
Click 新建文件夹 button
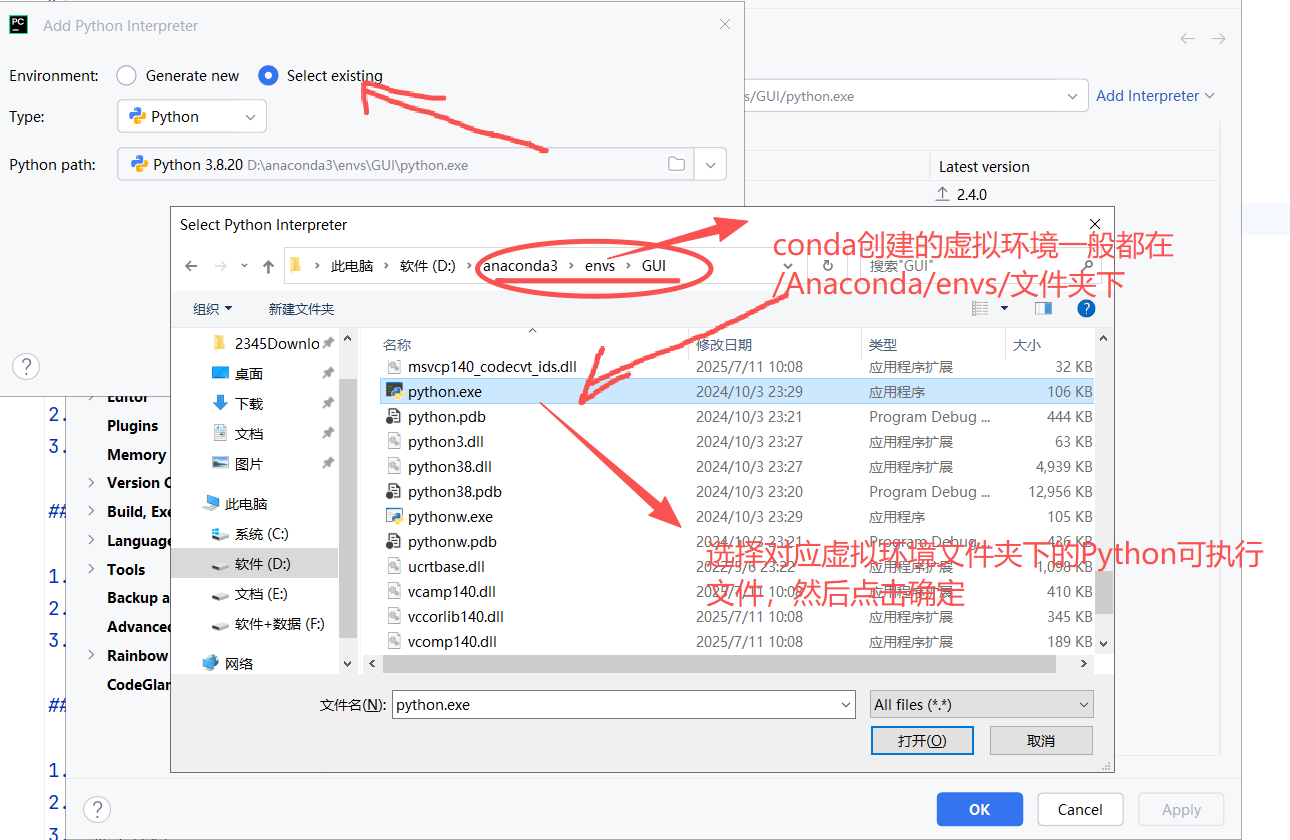(301, 309)
